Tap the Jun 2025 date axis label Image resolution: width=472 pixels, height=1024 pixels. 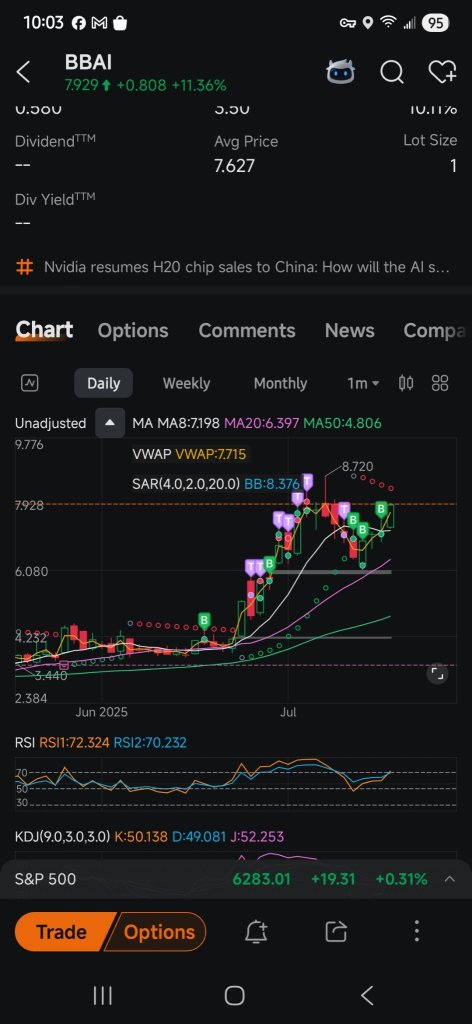tap(101, 712)
